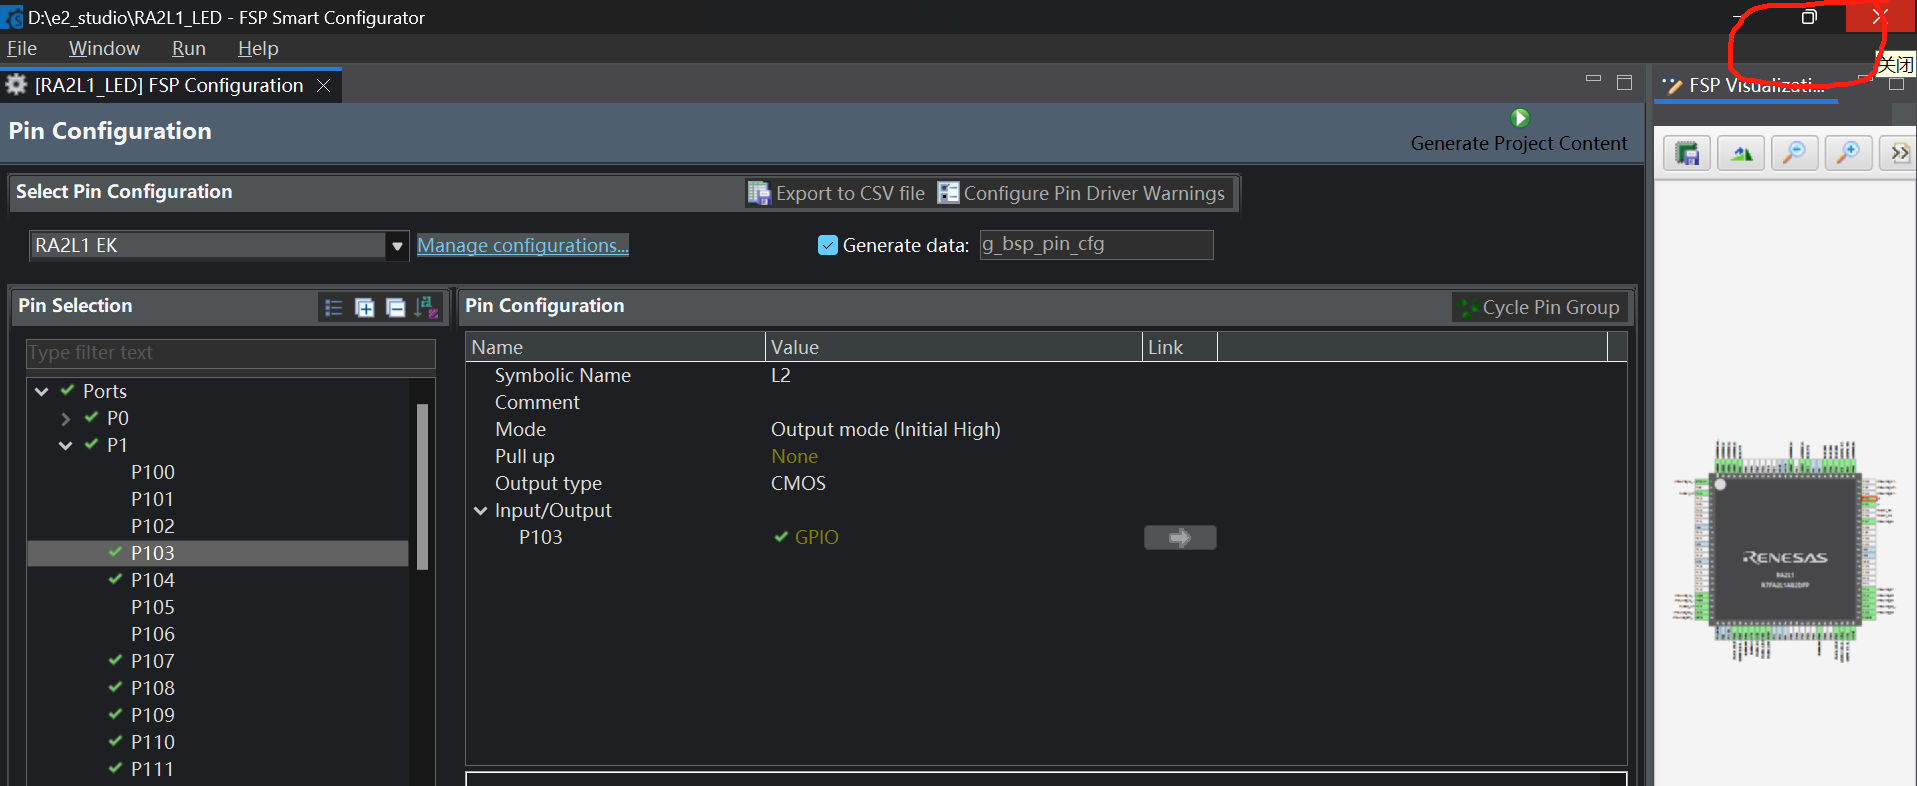The height and width of the screenshot is (786, 1917).
Task: Sort Pin Selection alphabetically with A-Z icon
Action: pos(427,308)
